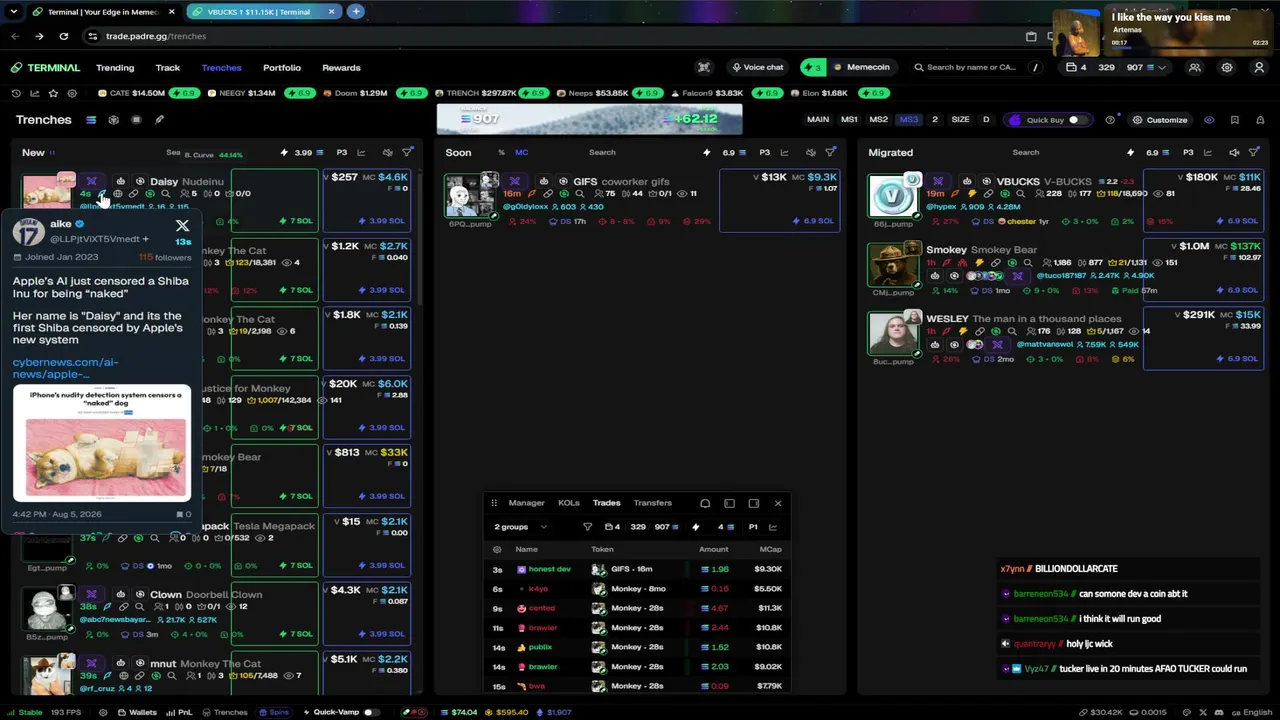This screenshot has width=1280, height=720.
Task: Toggle sound in the Migrated column
Action: coord(1234,153)
